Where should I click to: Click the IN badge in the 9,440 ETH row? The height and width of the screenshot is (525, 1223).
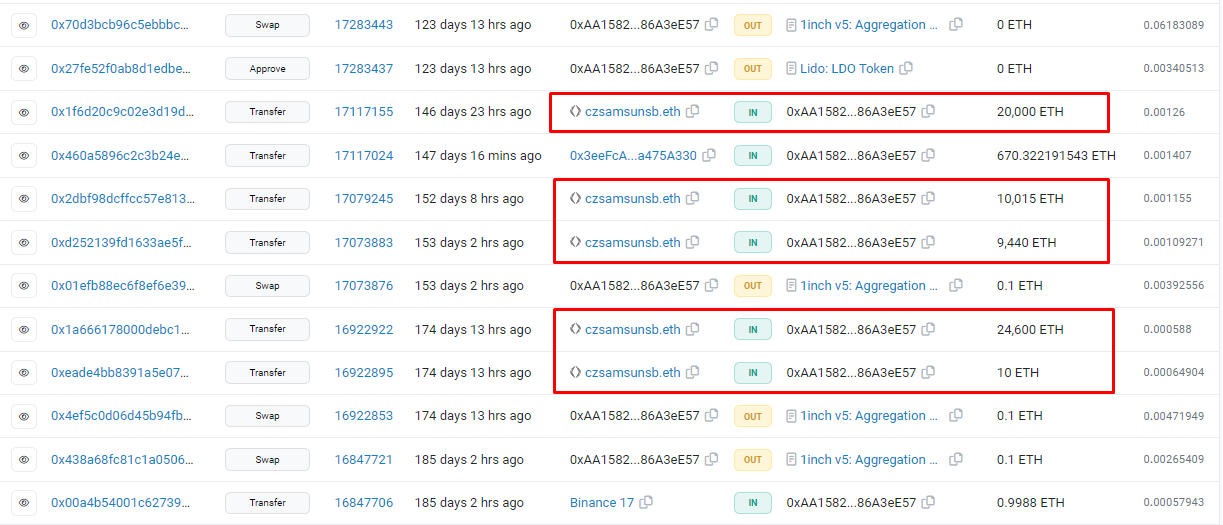(752, 242)
